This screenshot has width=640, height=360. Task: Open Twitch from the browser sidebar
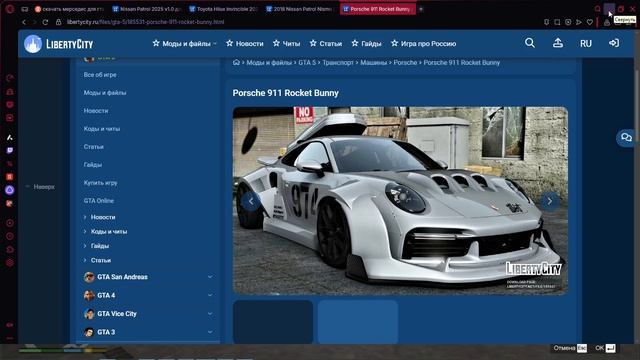(10, 151)
